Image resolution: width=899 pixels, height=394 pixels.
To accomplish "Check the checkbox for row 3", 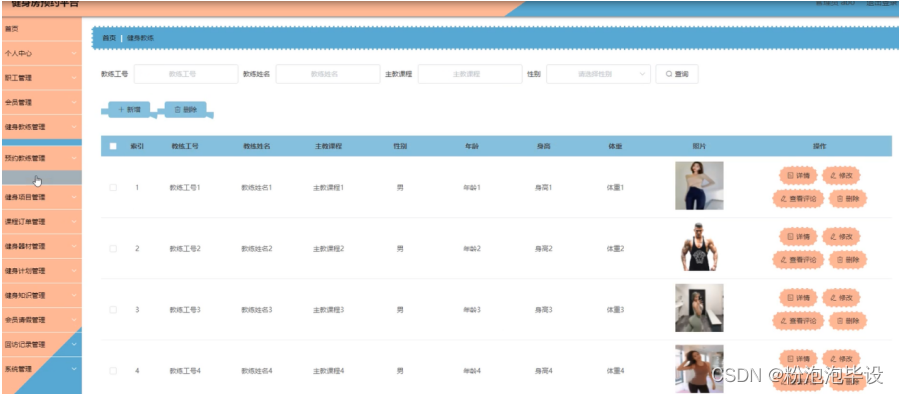I will (113, 310).
